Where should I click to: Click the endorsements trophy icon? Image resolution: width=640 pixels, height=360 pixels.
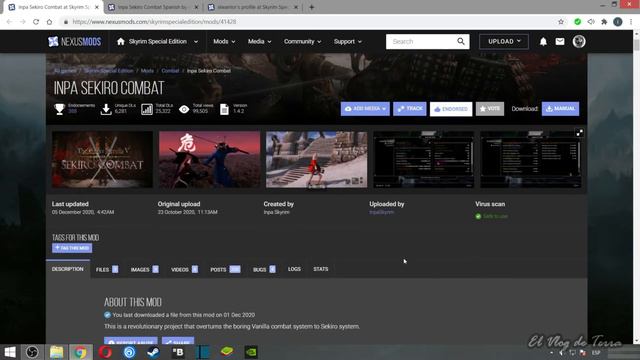[60, 109]
